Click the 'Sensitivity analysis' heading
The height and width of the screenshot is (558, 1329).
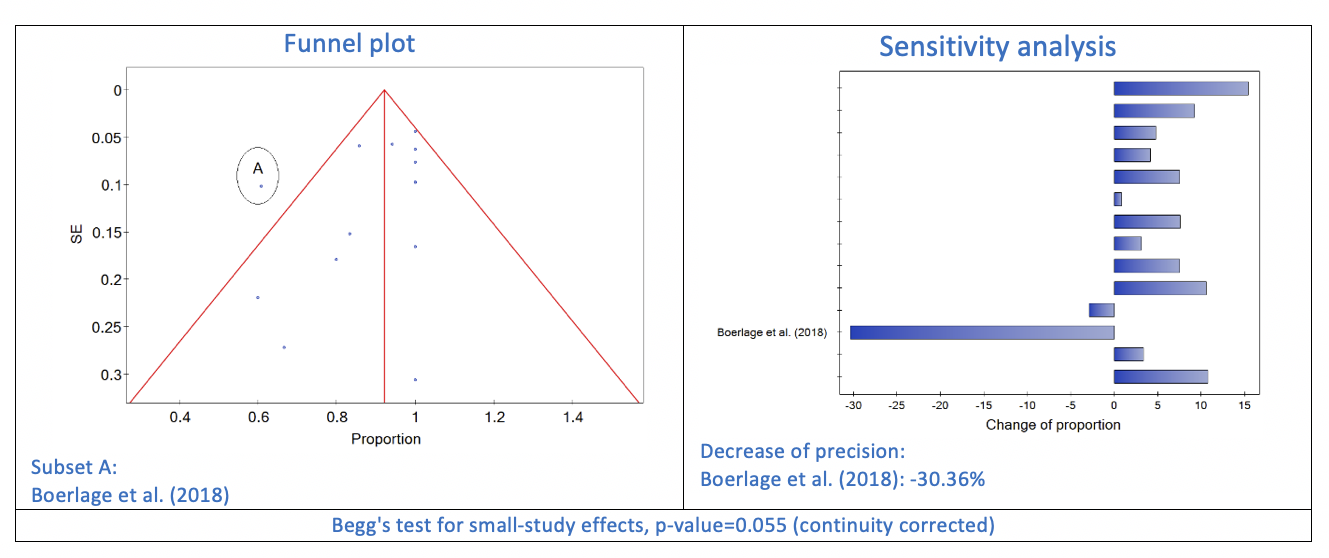tap(997, 46)
